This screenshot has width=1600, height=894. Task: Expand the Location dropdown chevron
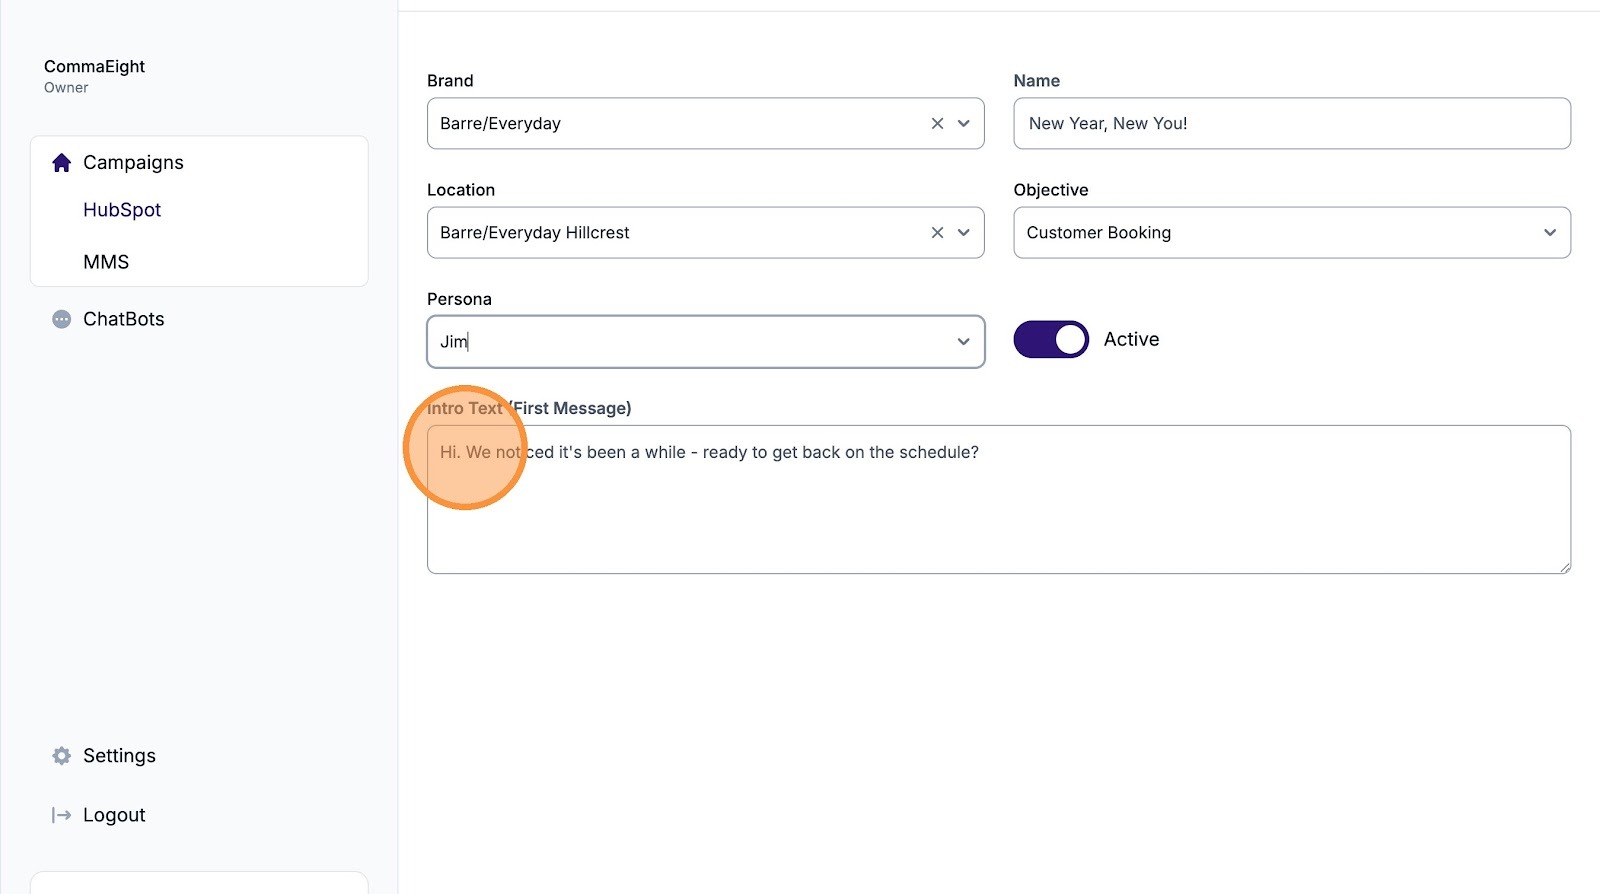pos(964,233)
